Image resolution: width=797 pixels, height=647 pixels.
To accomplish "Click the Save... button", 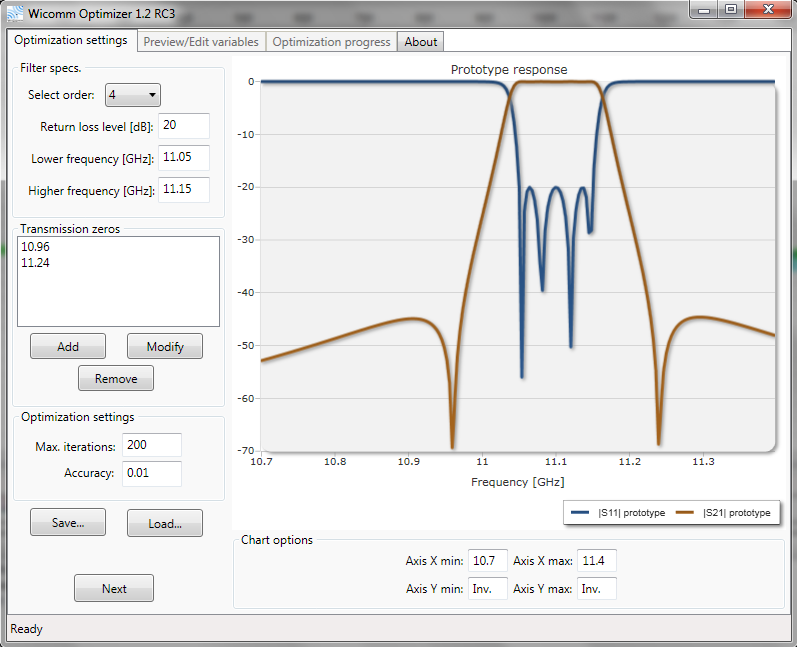I will click(x=68, y=522).
